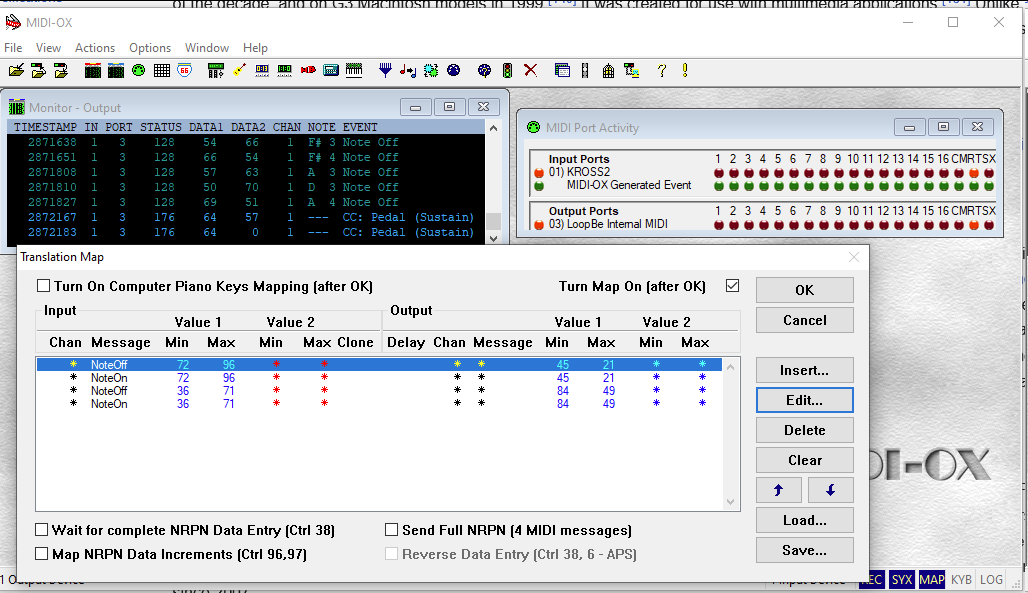Screen dimensions: 1028x593
Task: Open the piano keyboard toolbar icon
Action: pos(354,70)
